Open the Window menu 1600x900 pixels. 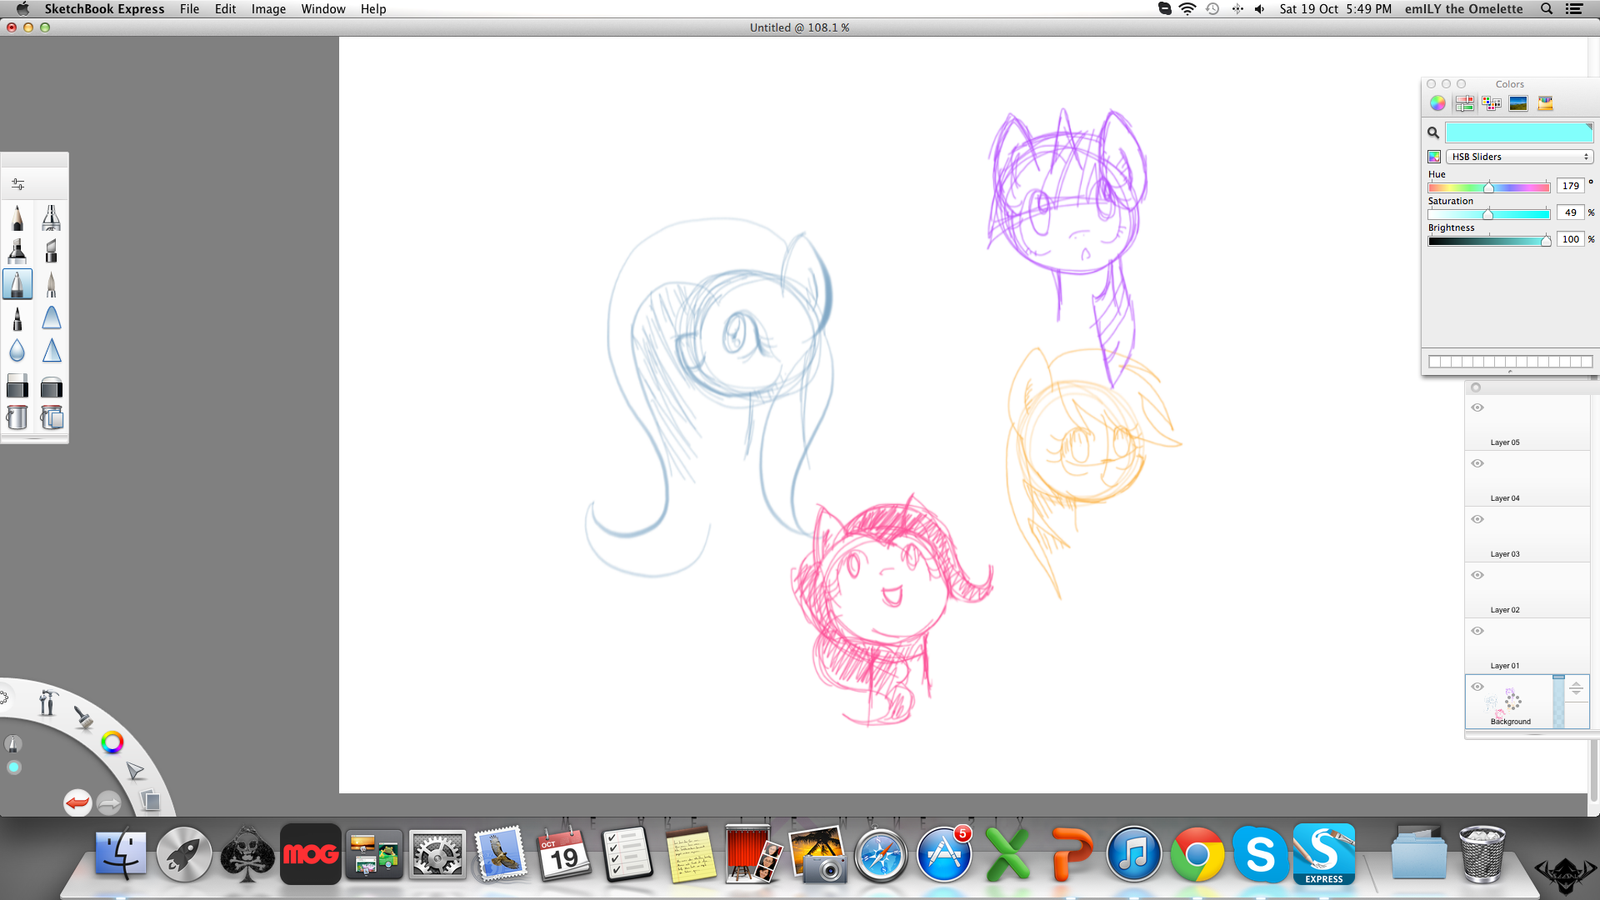point(323,9)
